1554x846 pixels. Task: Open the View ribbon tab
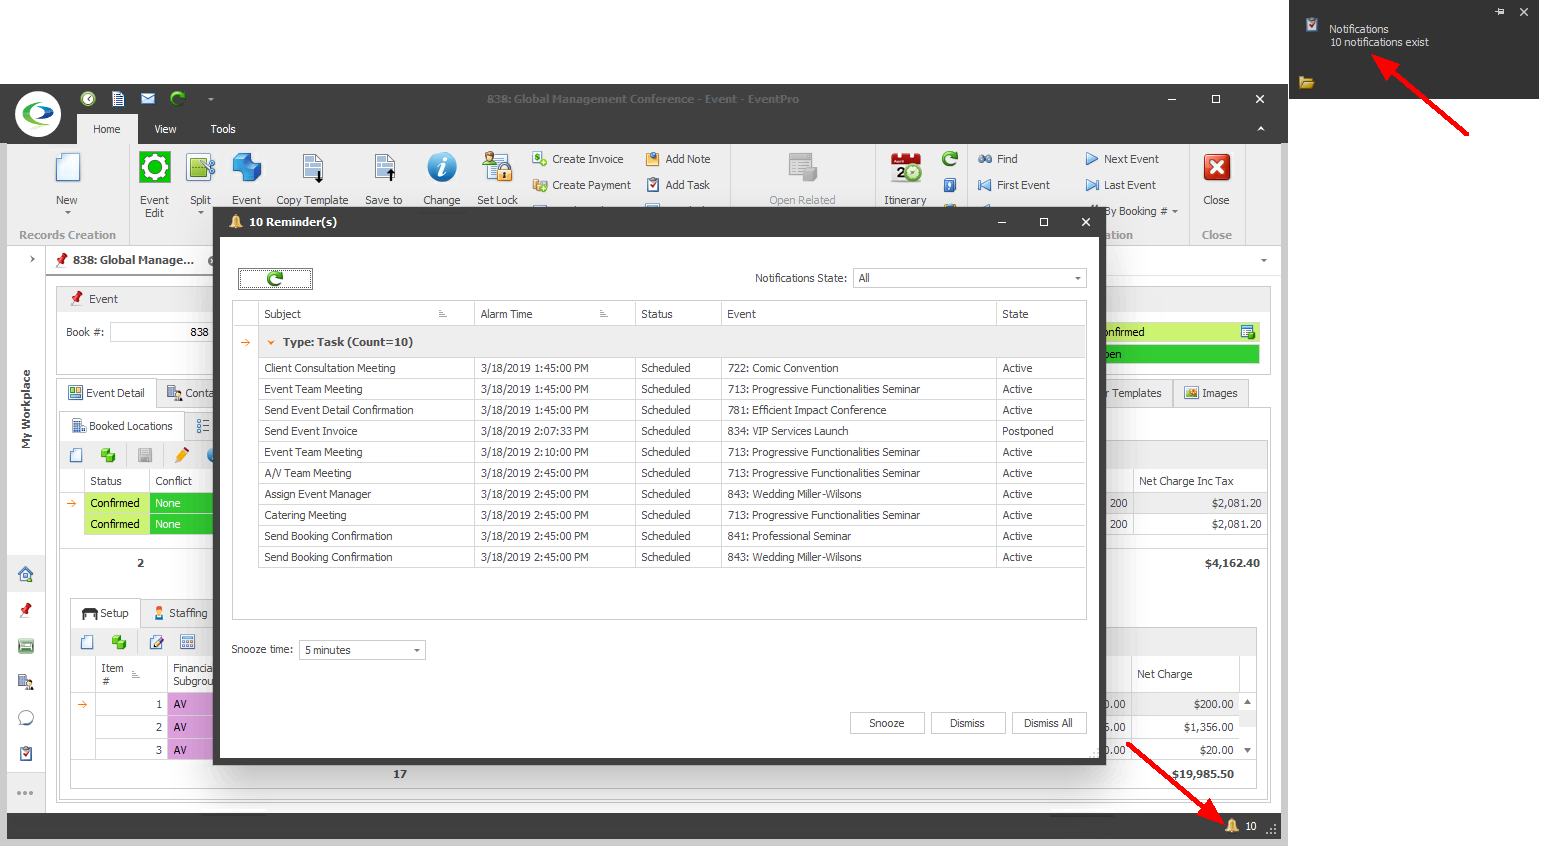coord(165,129)
